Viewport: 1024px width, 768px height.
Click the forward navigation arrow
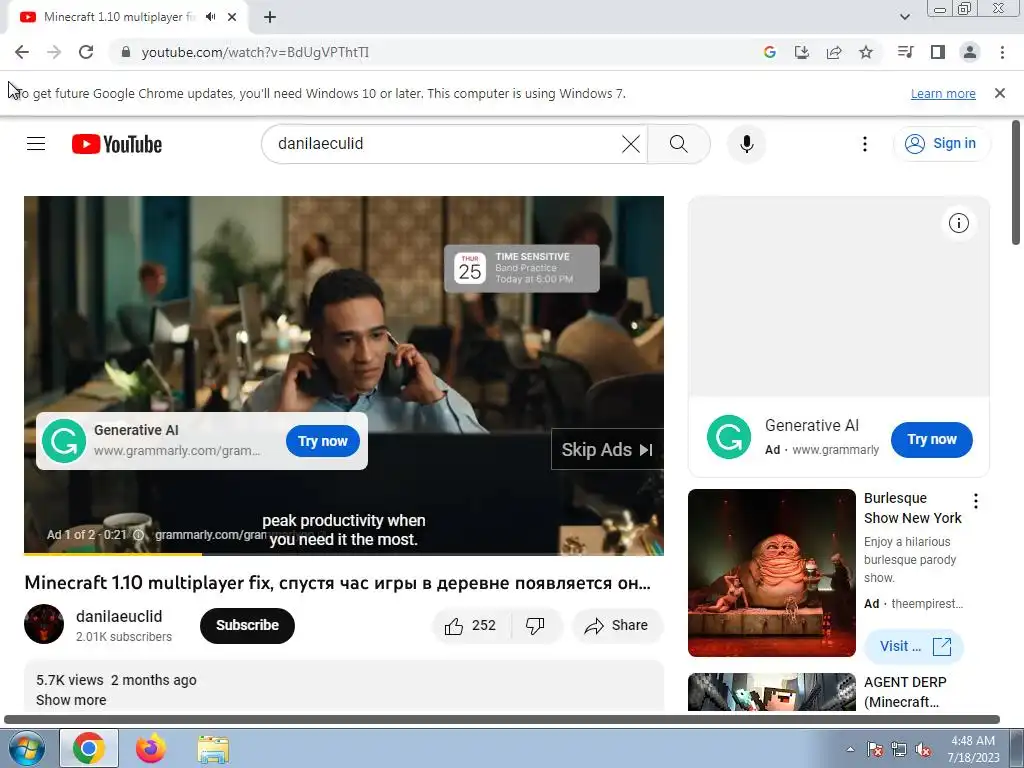tap(54, 52)
